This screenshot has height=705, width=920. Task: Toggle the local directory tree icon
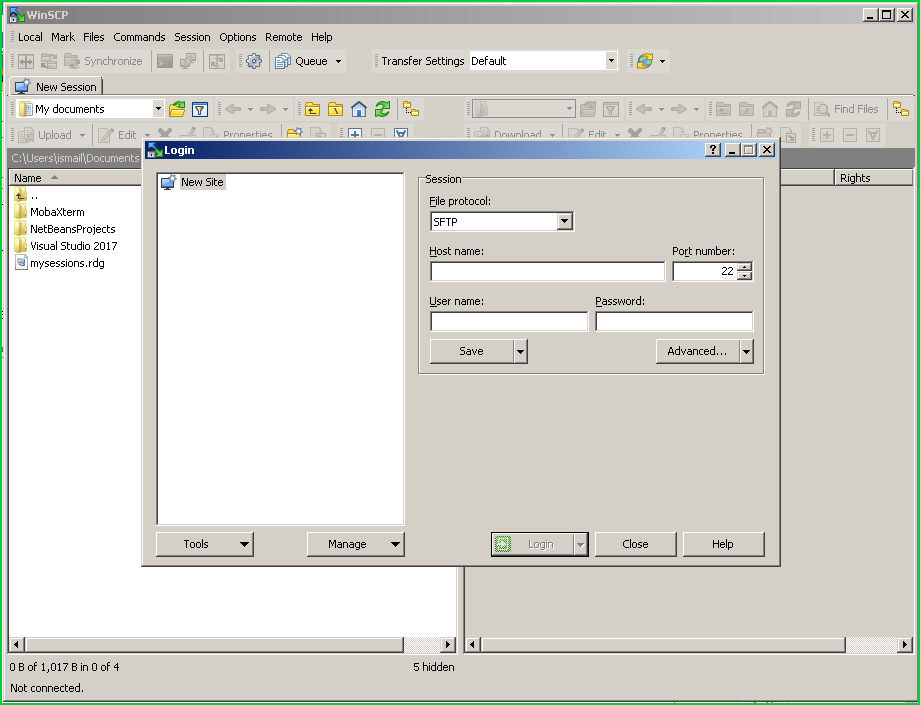click(x=411, y=109)
